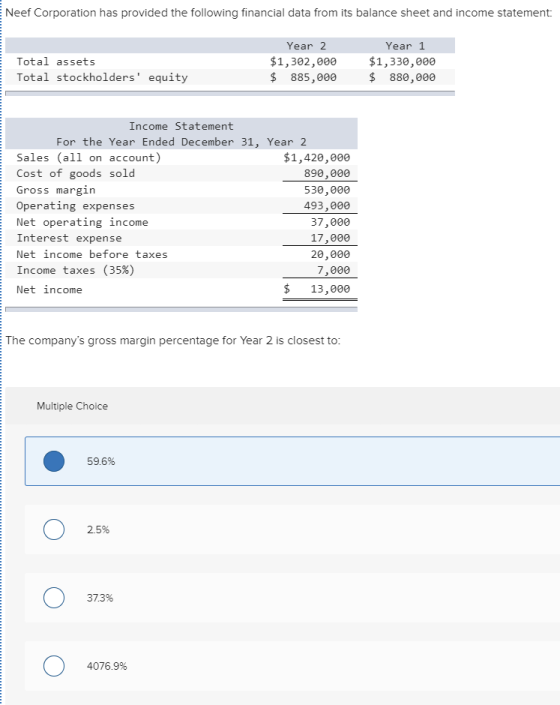Click the 'Multiple Choice' heading
The width and height of the screenshot is (560, 705).
[x=72, y=406]
